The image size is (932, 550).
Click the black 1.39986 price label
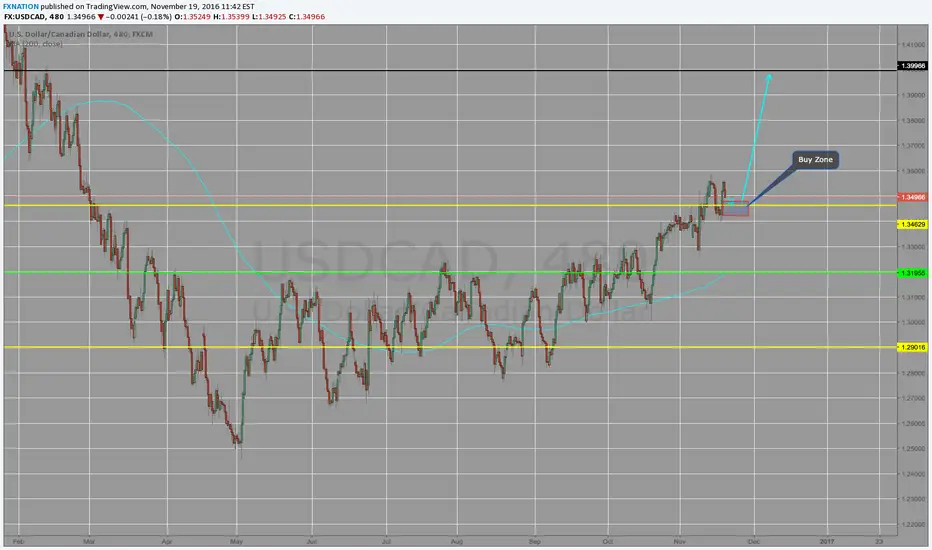coord(912,66)
